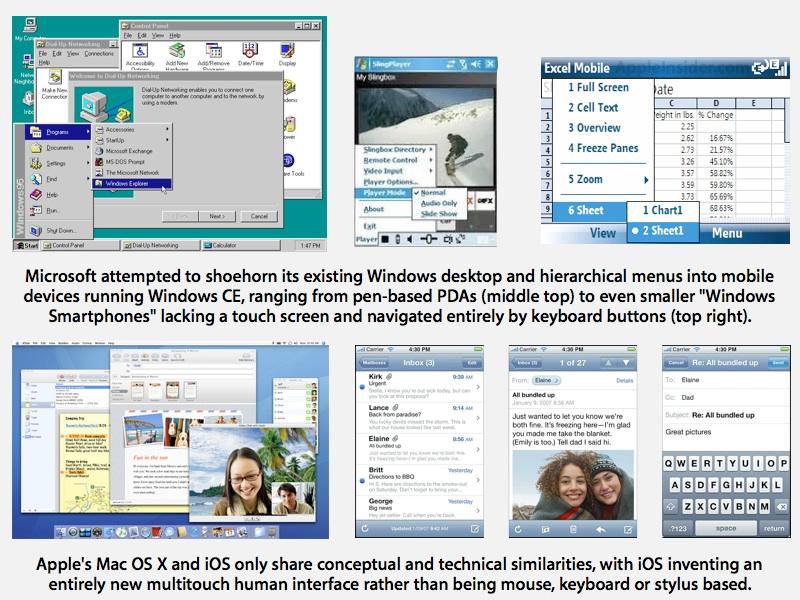Image resolution: width=800 pixels, height=600 pixels.
Task: Tap the compose icon in the Inbox list toolbar
Action: [x=474, y=529]
